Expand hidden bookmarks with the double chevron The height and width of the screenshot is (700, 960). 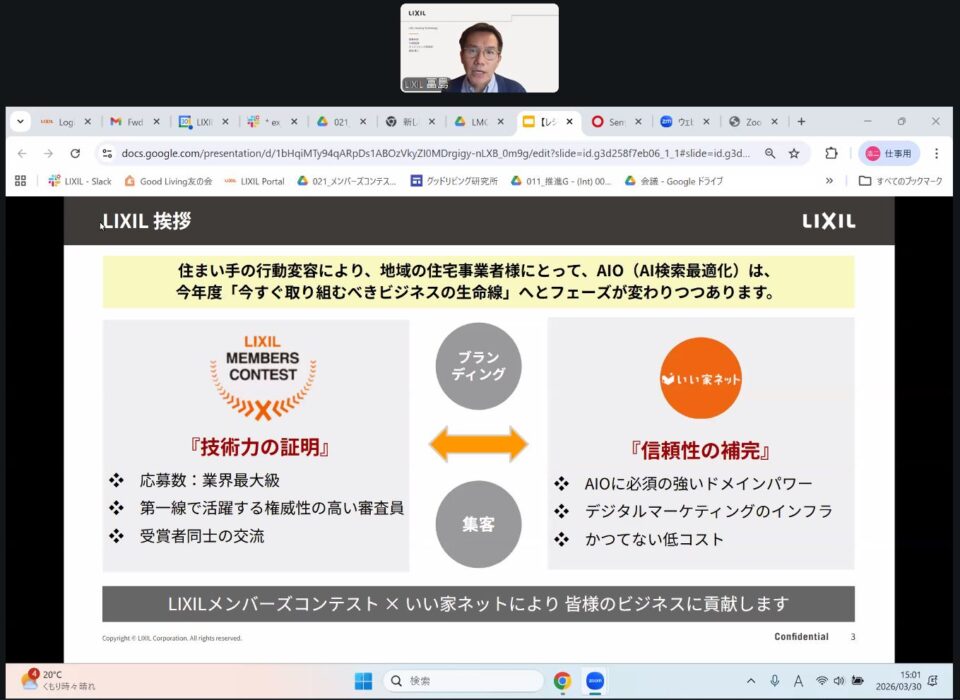pyautogui.click(x=829, y=181)
